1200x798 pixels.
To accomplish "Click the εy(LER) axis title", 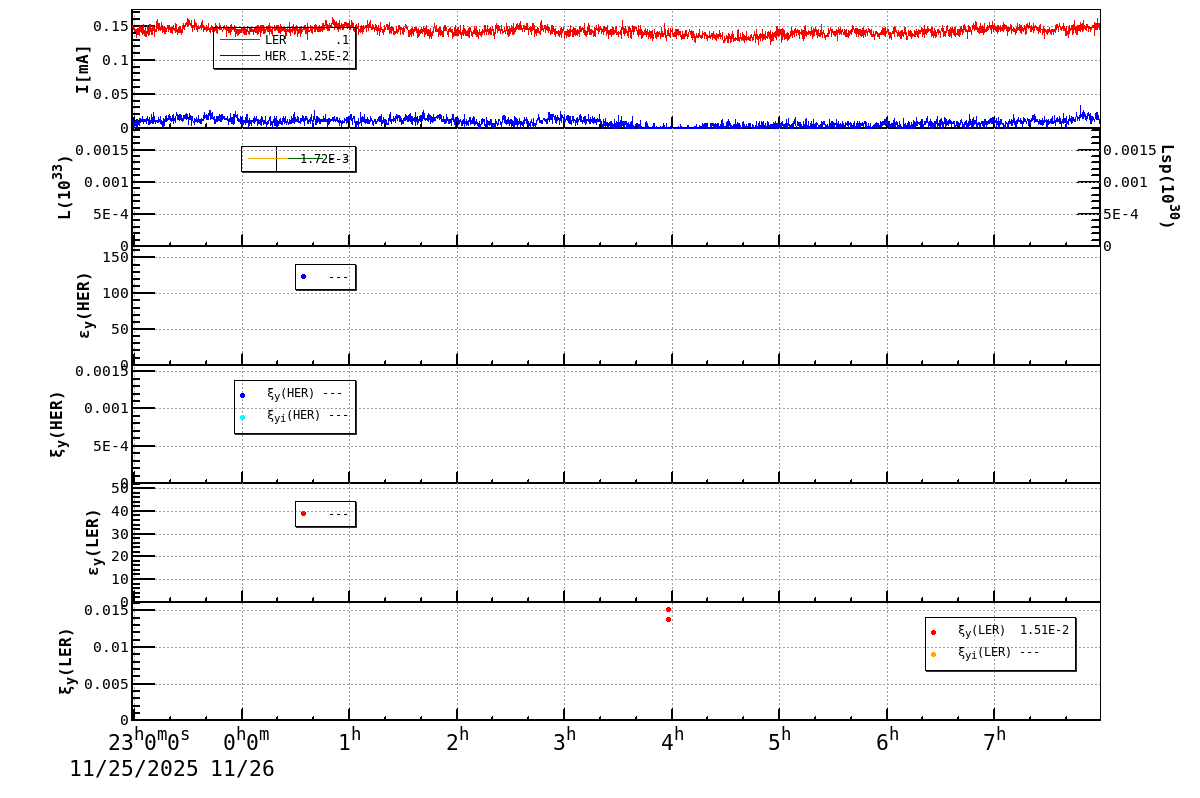I will [95, 542].
